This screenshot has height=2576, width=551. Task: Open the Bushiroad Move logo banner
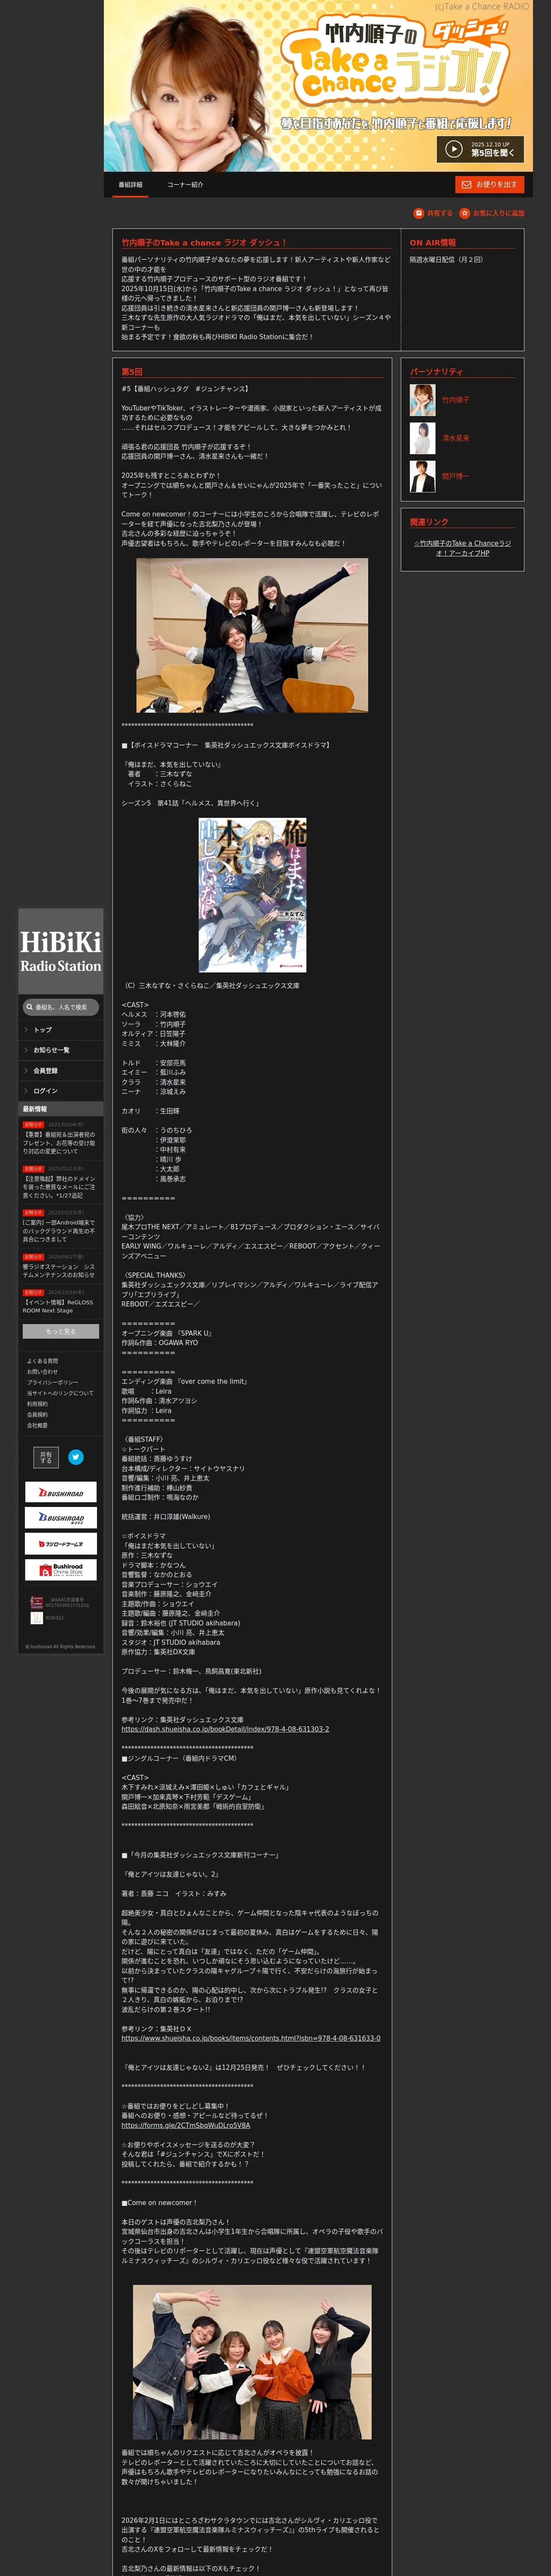tap(61, 1518)
